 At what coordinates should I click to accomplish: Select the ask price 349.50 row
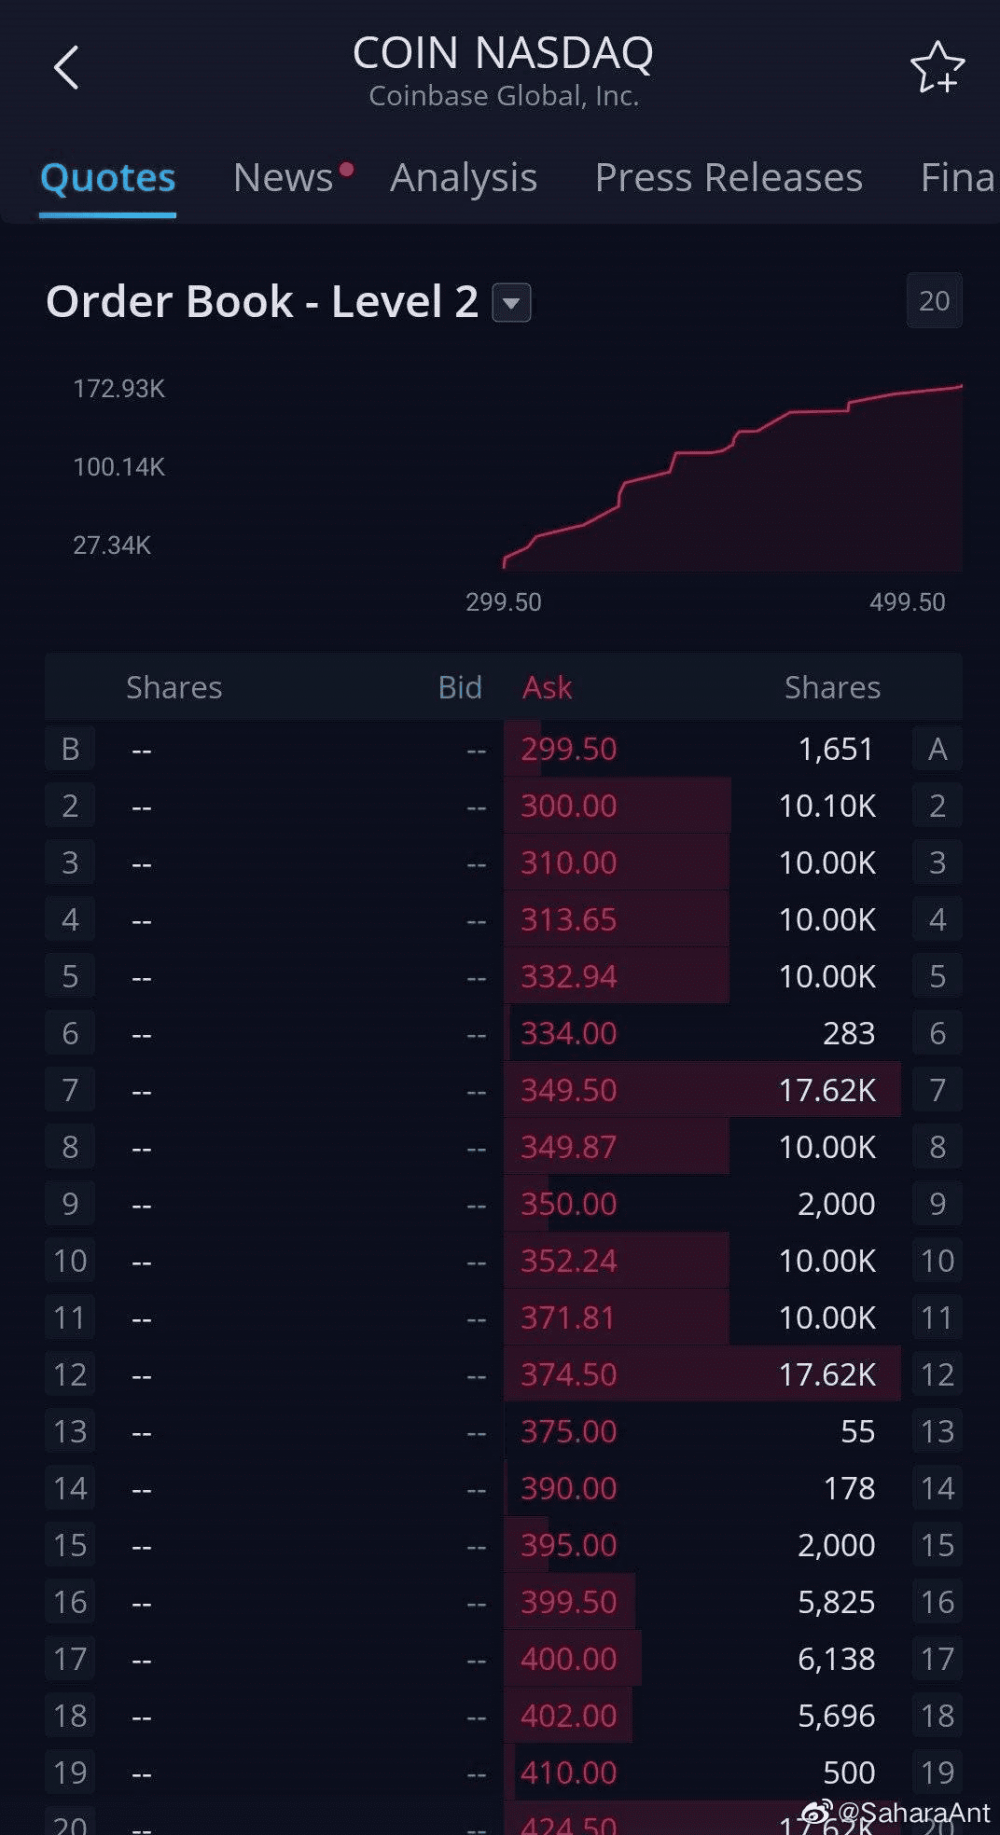[x=567, y=1090]
